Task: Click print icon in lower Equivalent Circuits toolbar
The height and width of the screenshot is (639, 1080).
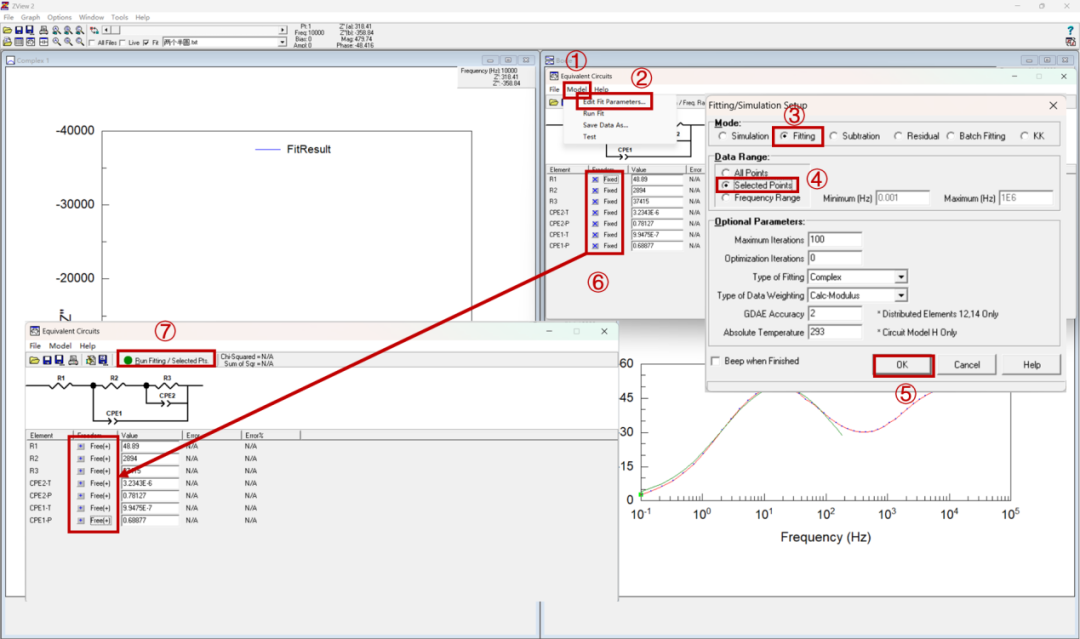Action: pos(73,360)
